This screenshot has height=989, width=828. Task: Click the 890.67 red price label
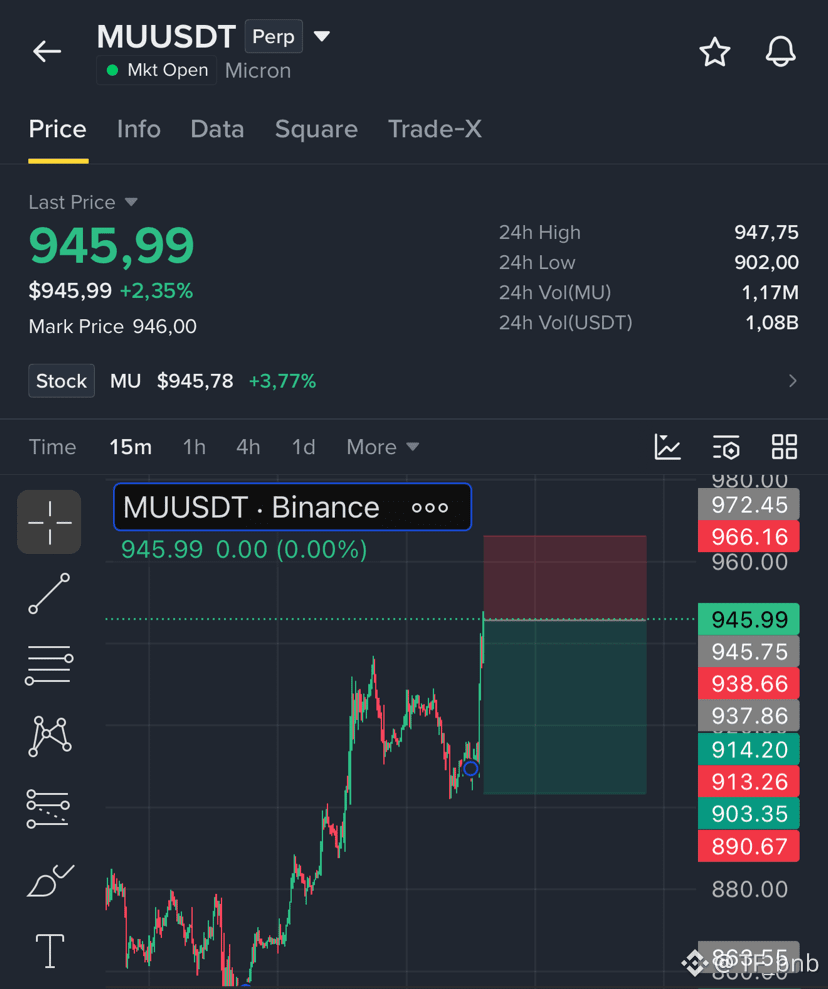[x=749, y=846]
